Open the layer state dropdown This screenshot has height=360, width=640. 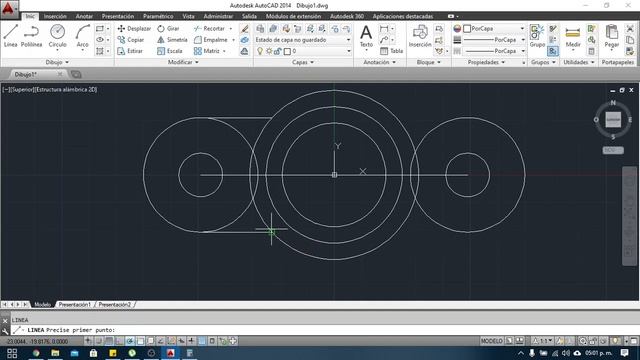click(x=303, y=40)
